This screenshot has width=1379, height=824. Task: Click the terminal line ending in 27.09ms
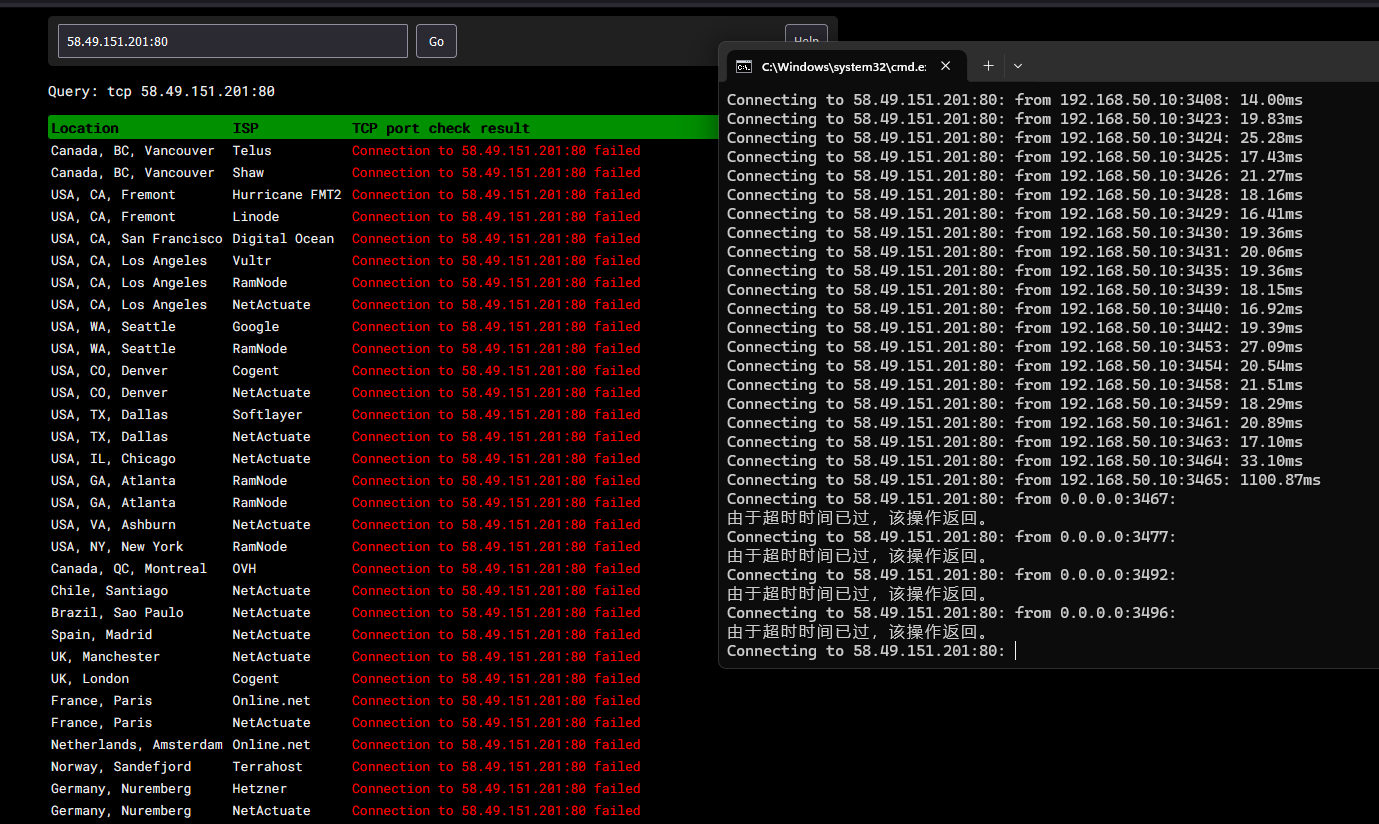(1015, 347)
